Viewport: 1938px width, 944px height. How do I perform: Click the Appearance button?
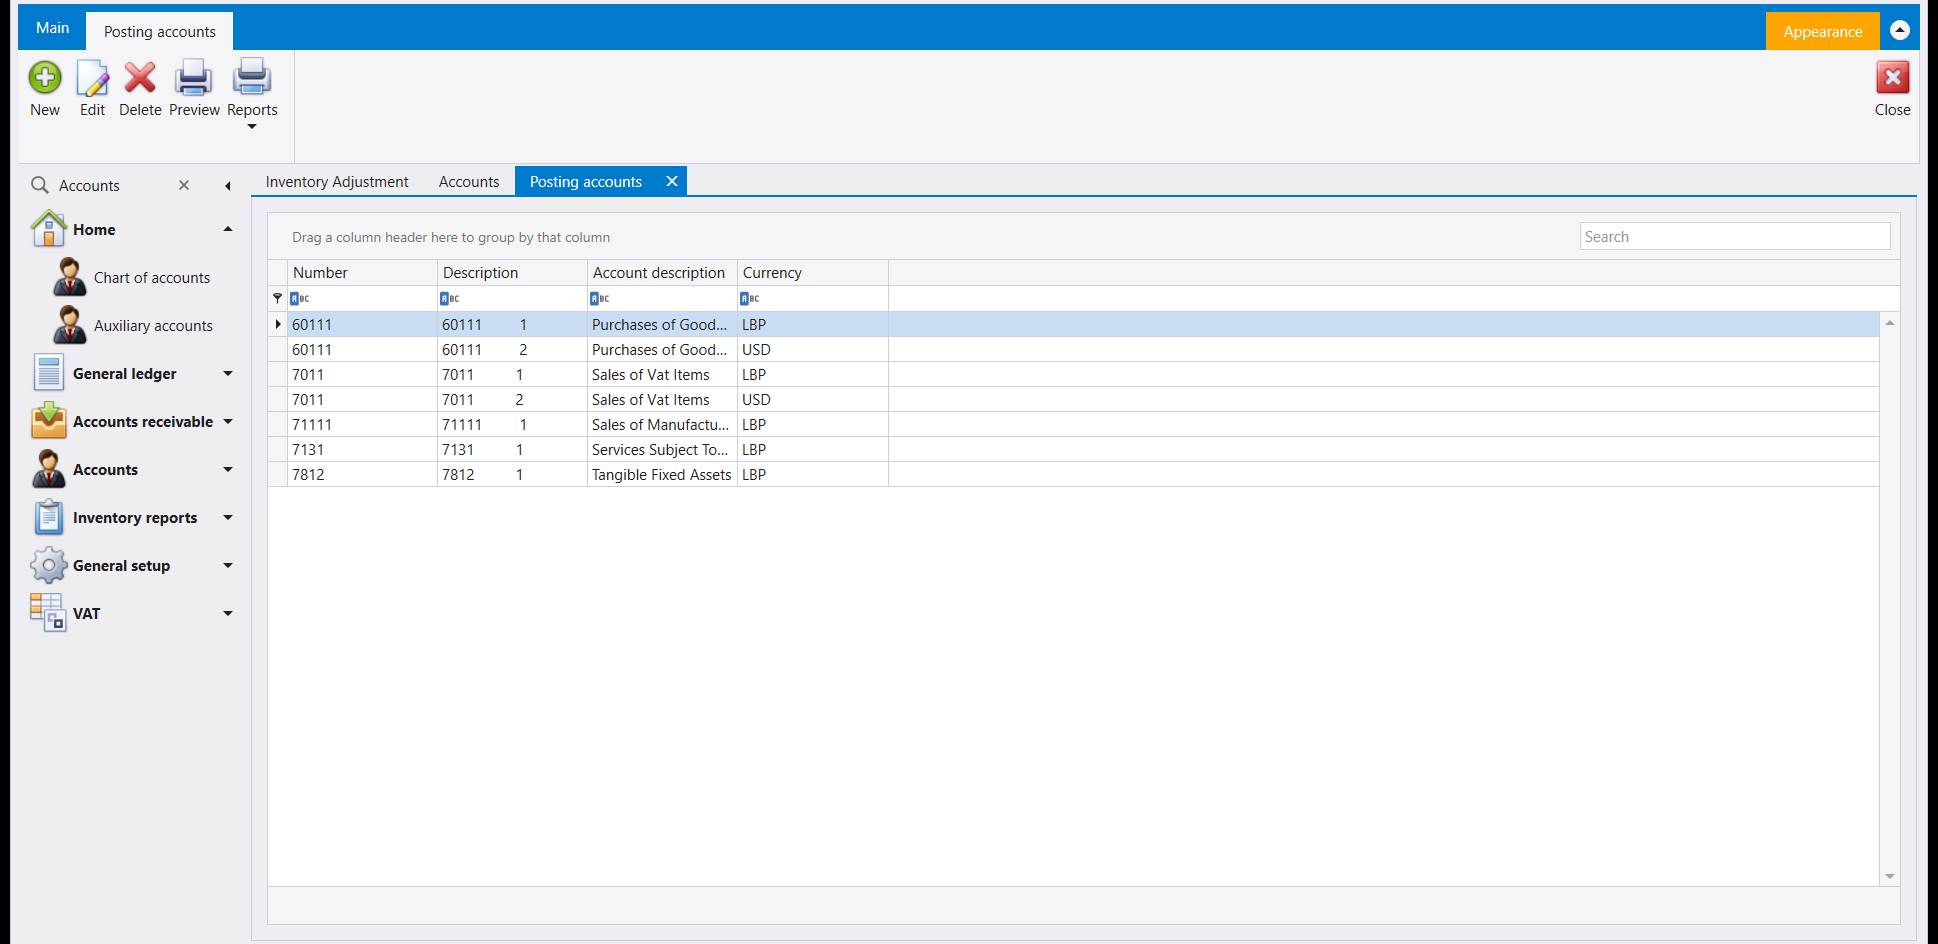[1823, 31]
